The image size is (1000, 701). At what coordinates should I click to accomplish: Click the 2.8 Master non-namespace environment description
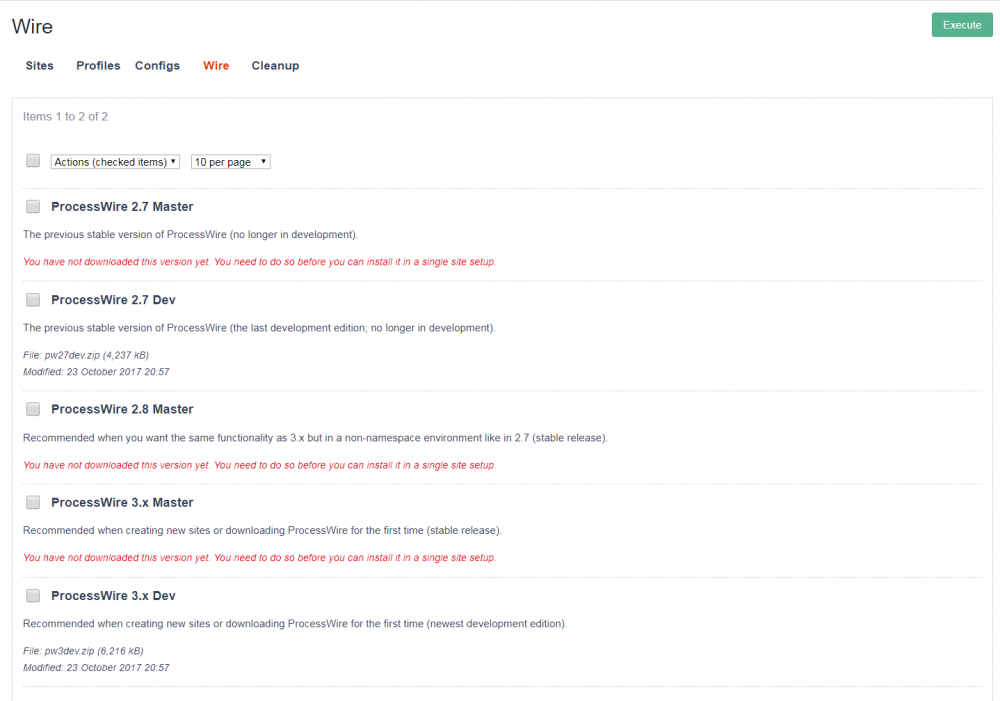click(x=315, y=438)
